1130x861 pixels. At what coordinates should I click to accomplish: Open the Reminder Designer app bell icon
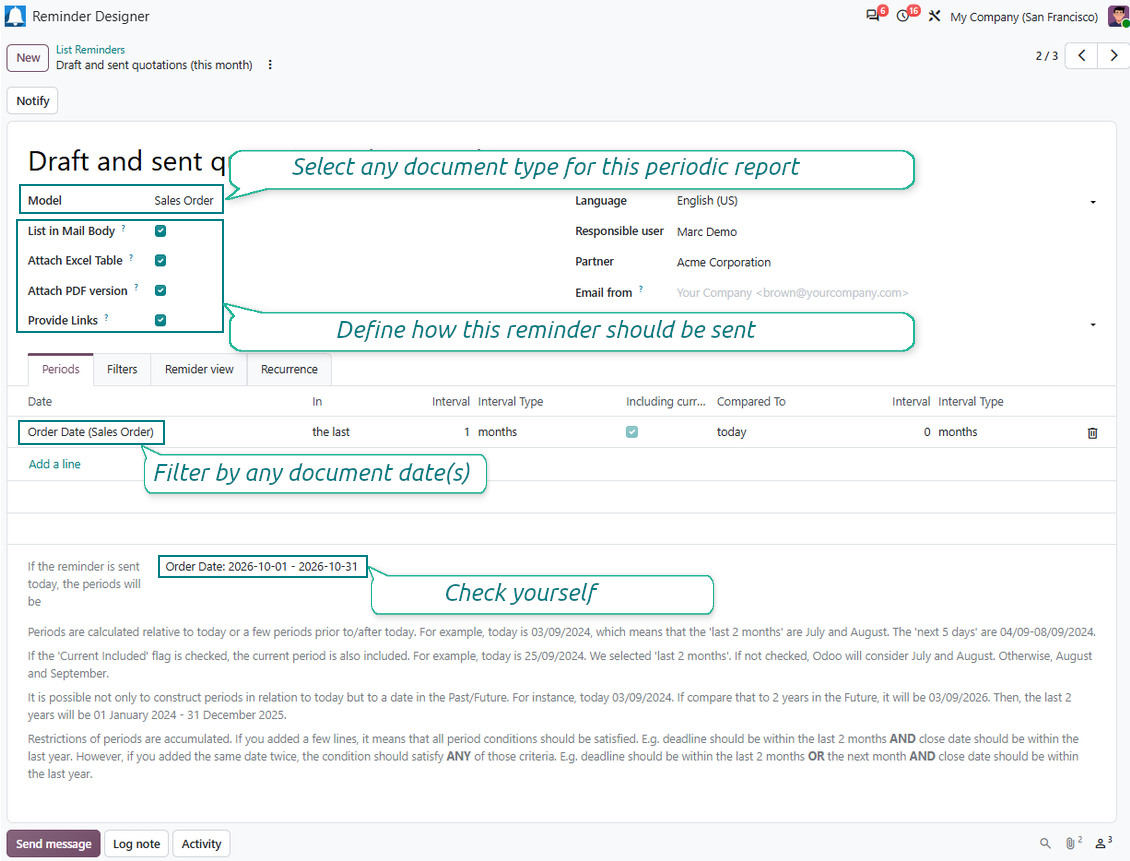14,16
